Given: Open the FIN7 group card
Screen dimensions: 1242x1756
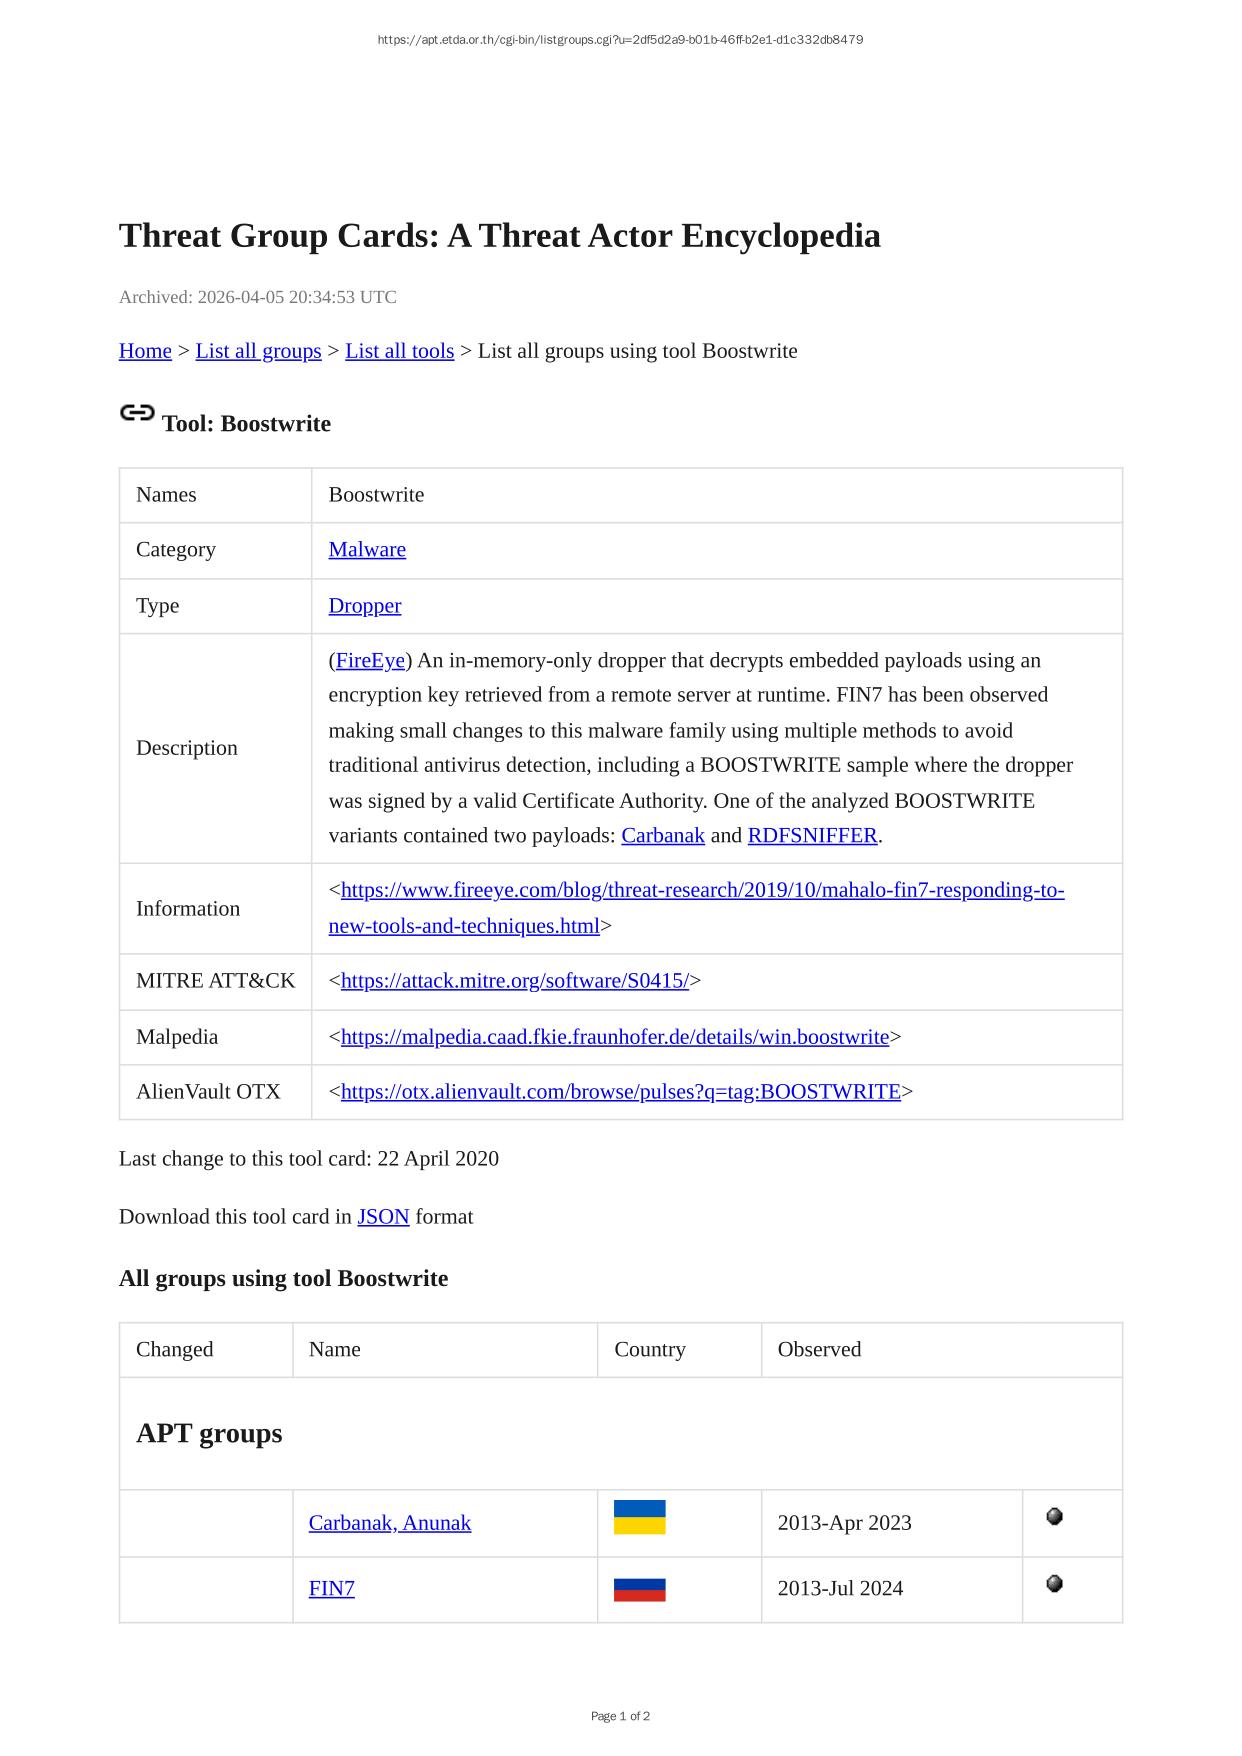Looking at the screenshot, I should click(x=331, y=1589).
